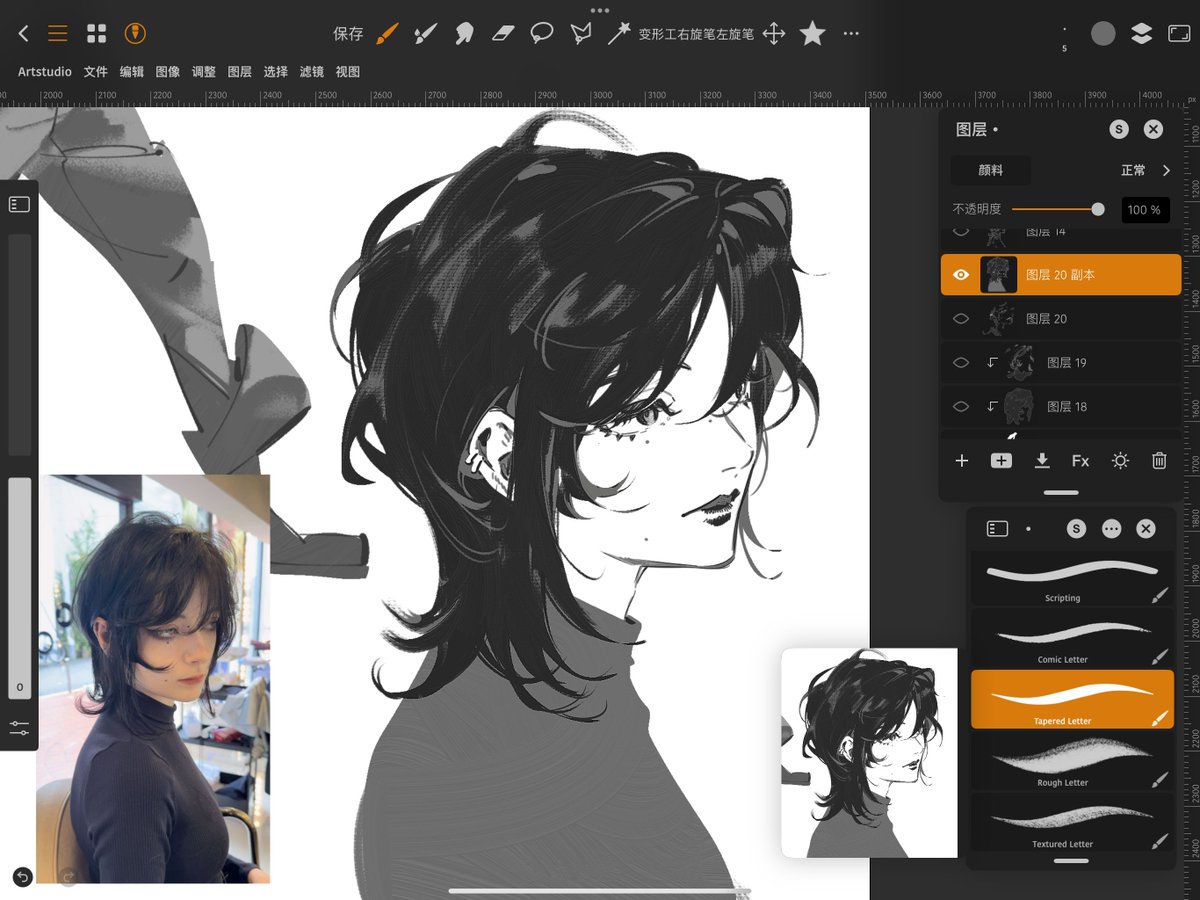Viewport: 1200px width, 900px height.
Task: Select the Textured Letter brush
Action: [x=1072, y=822]
